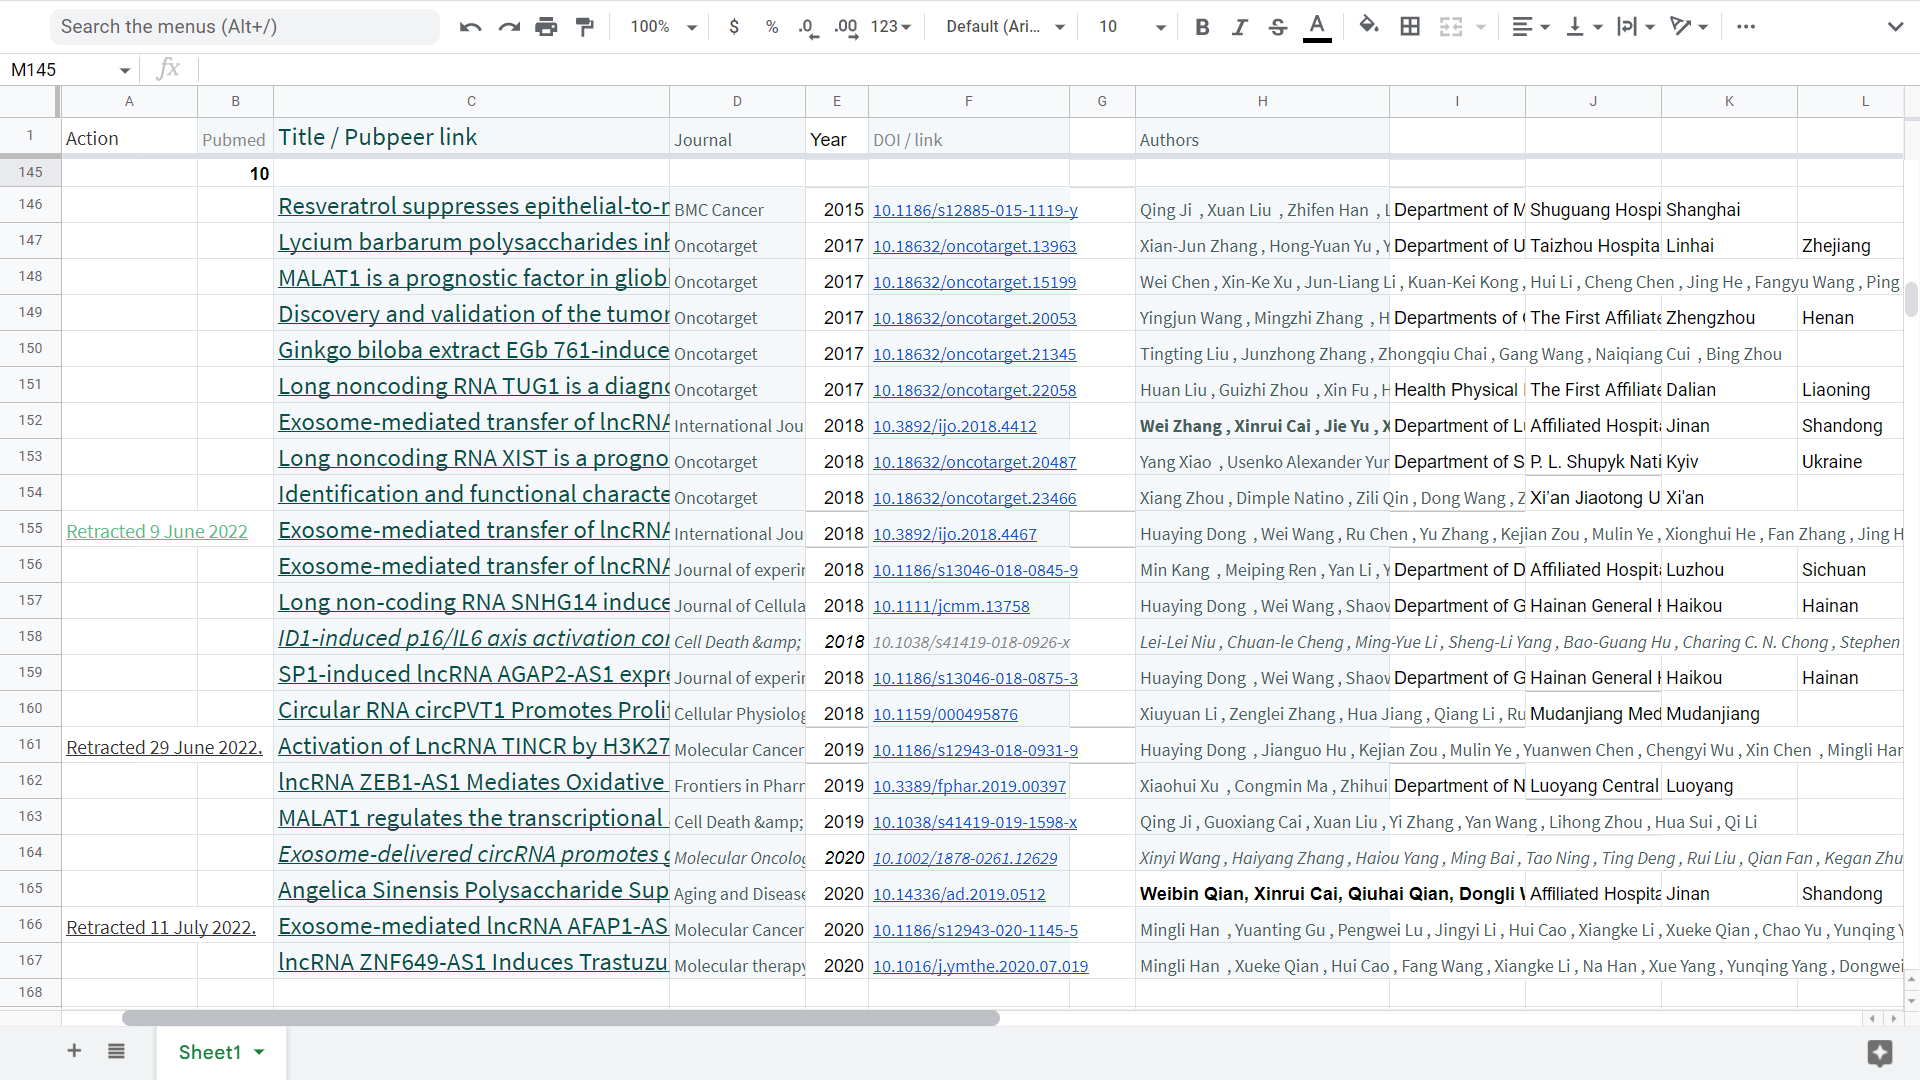Open DOI link 10.1186/s12885-015-1119-y

click(x=975, y=210)
